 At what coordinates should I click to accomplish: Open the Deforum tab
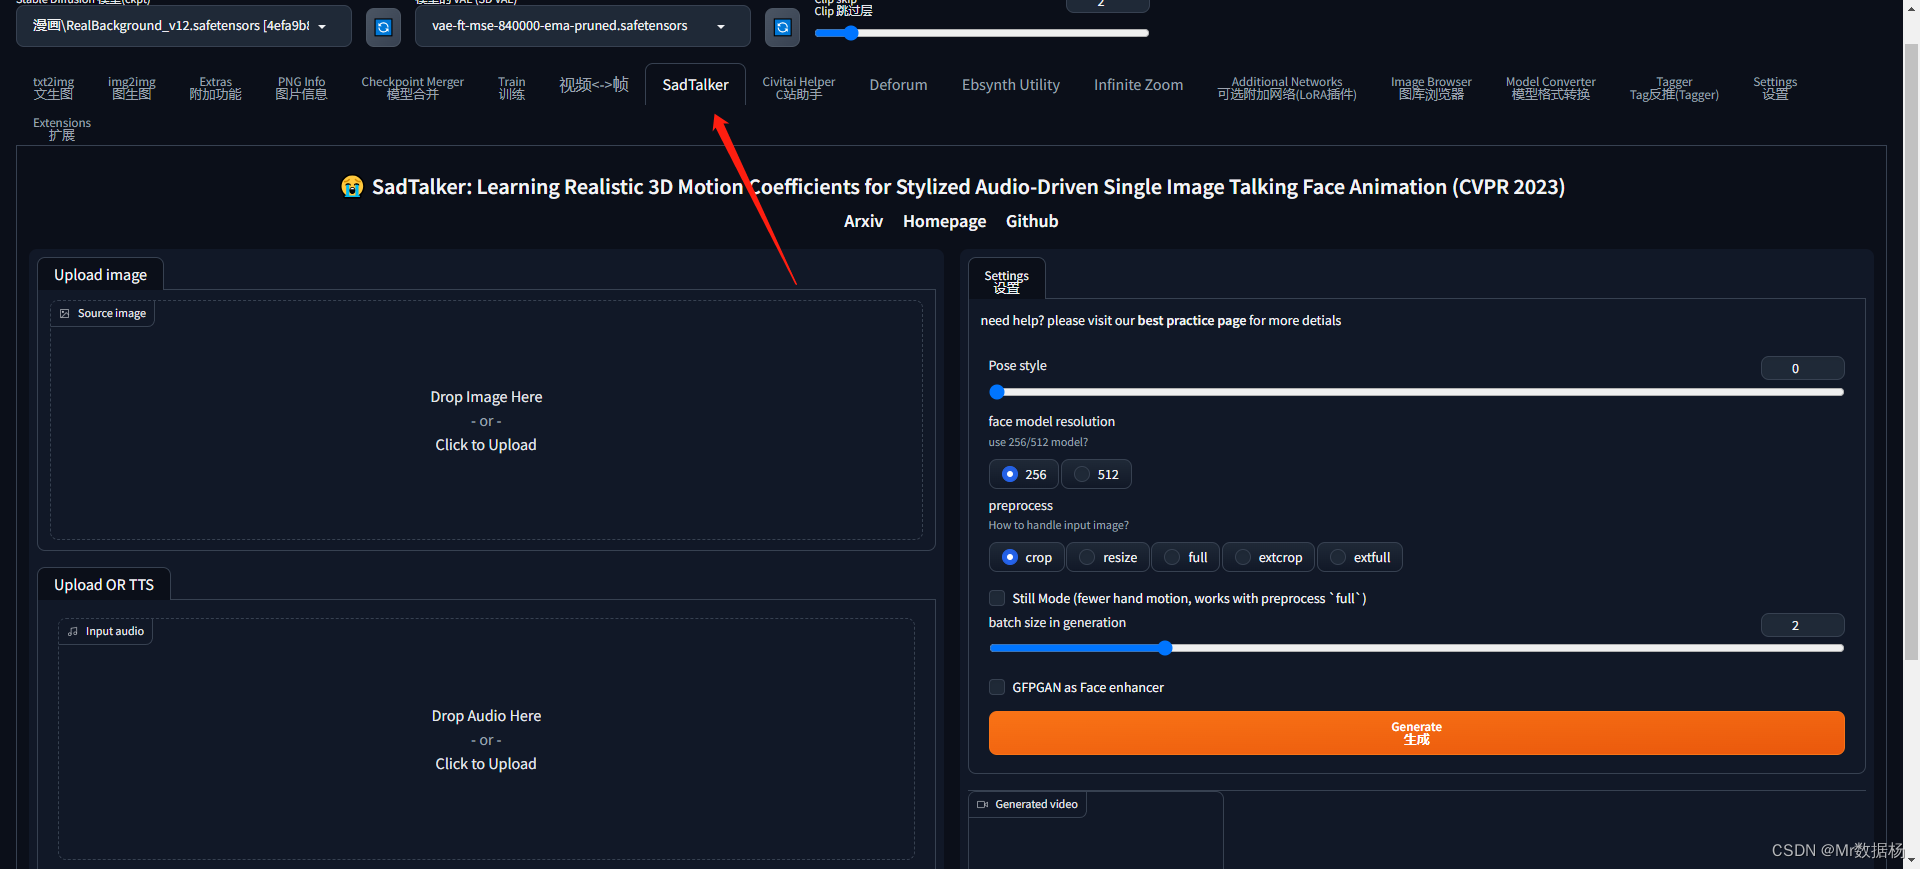coord(899,85)
